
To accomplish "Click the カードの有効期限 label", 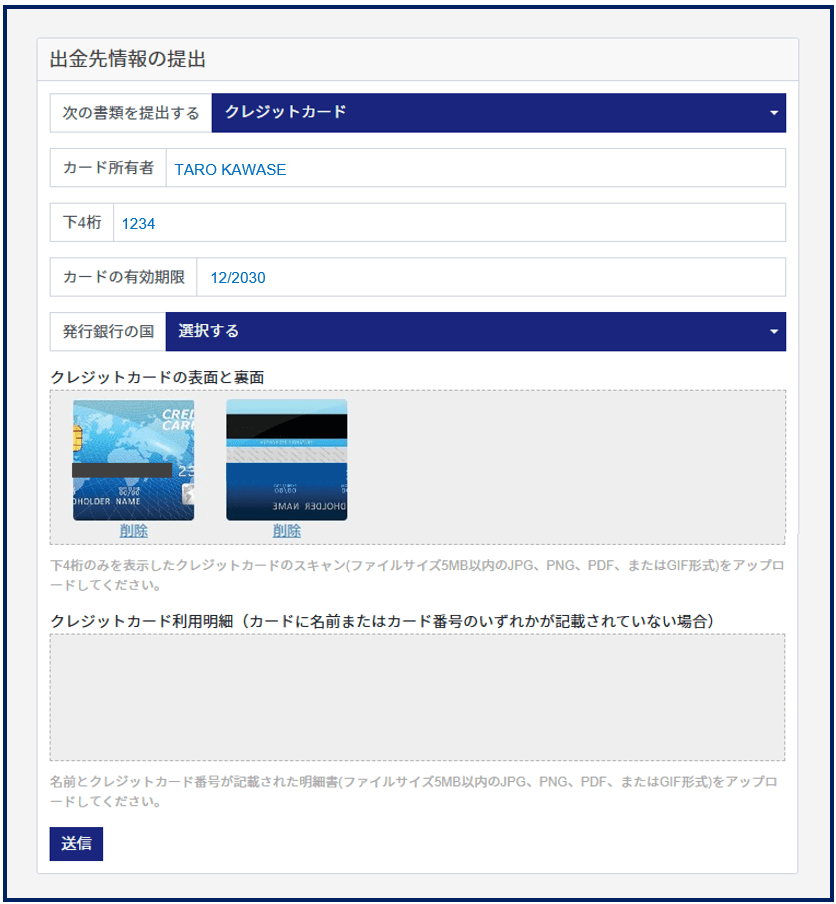I will (124, 277).
